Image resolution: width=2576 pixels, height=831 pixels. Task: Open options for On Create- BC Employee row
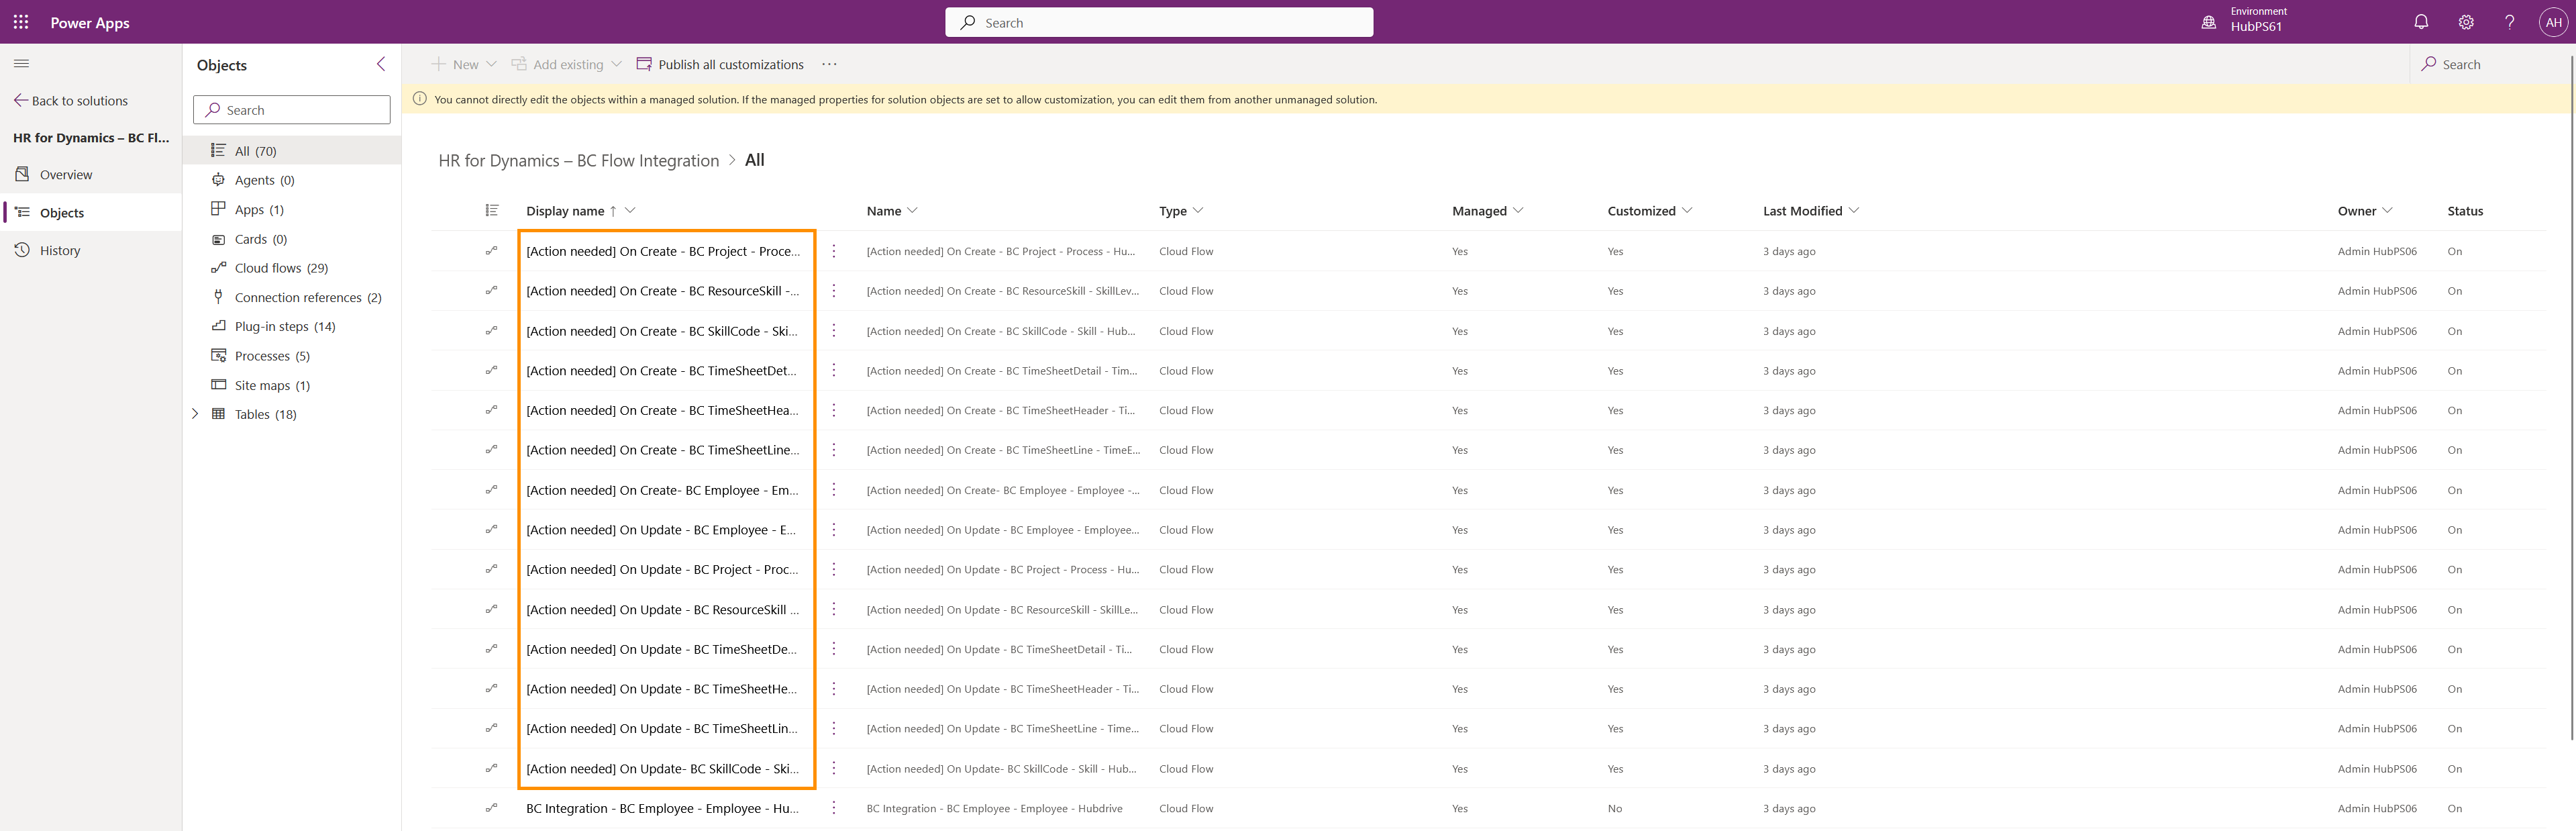pyautogui.click(x=834, y=490)
